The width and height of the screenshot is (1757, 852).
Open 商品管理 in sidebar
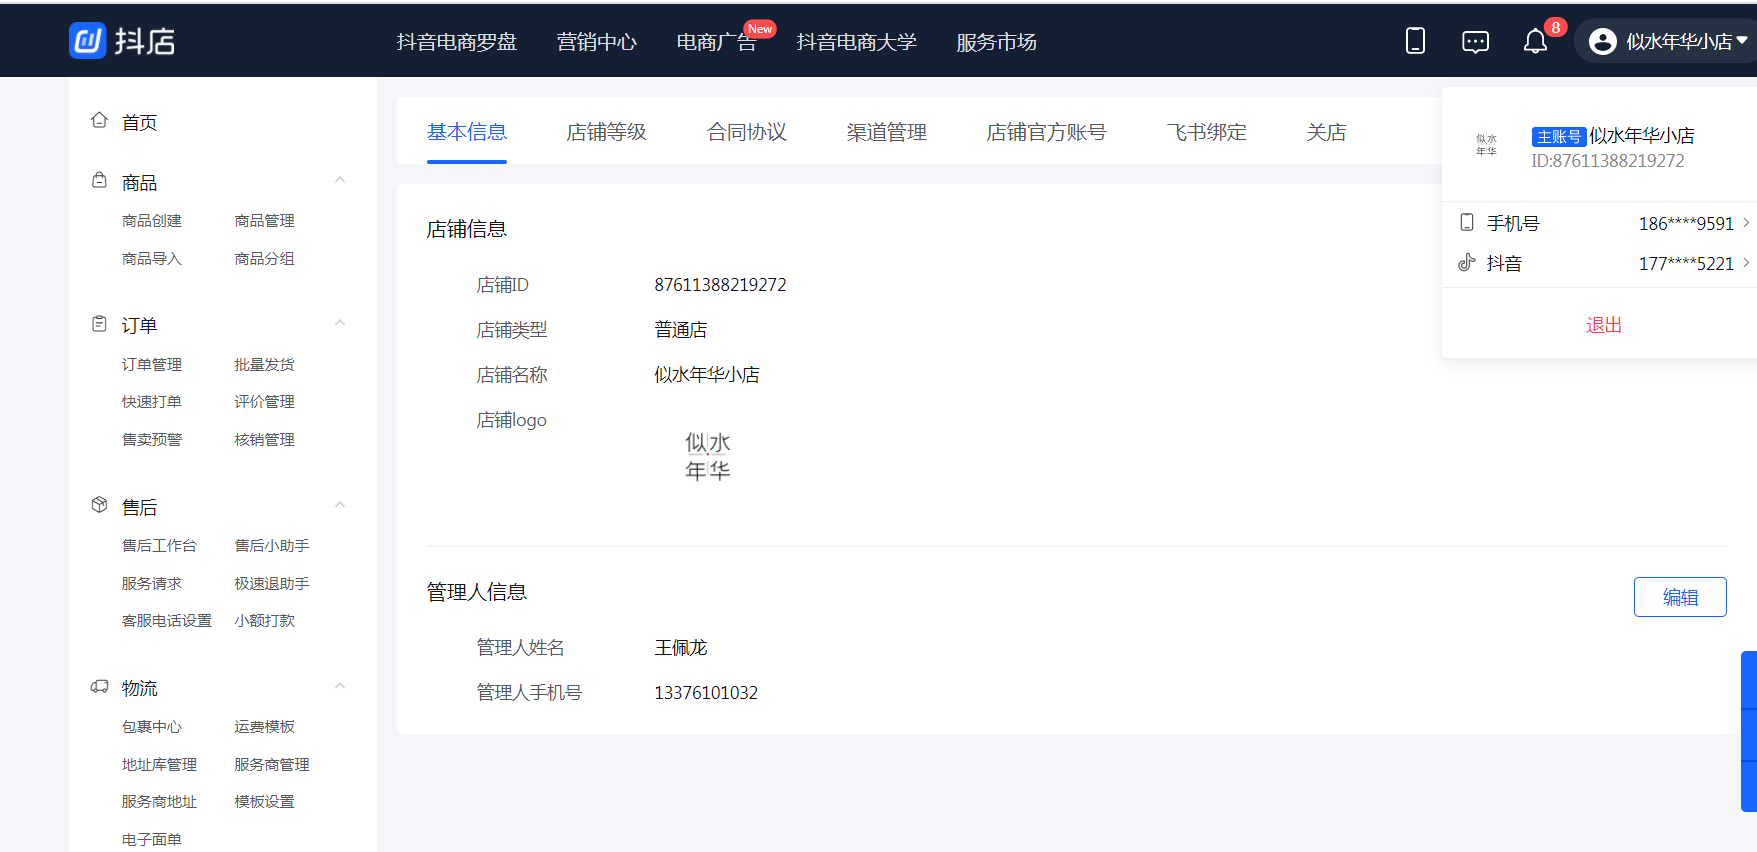pyautogui.click(x=265, y=221)
